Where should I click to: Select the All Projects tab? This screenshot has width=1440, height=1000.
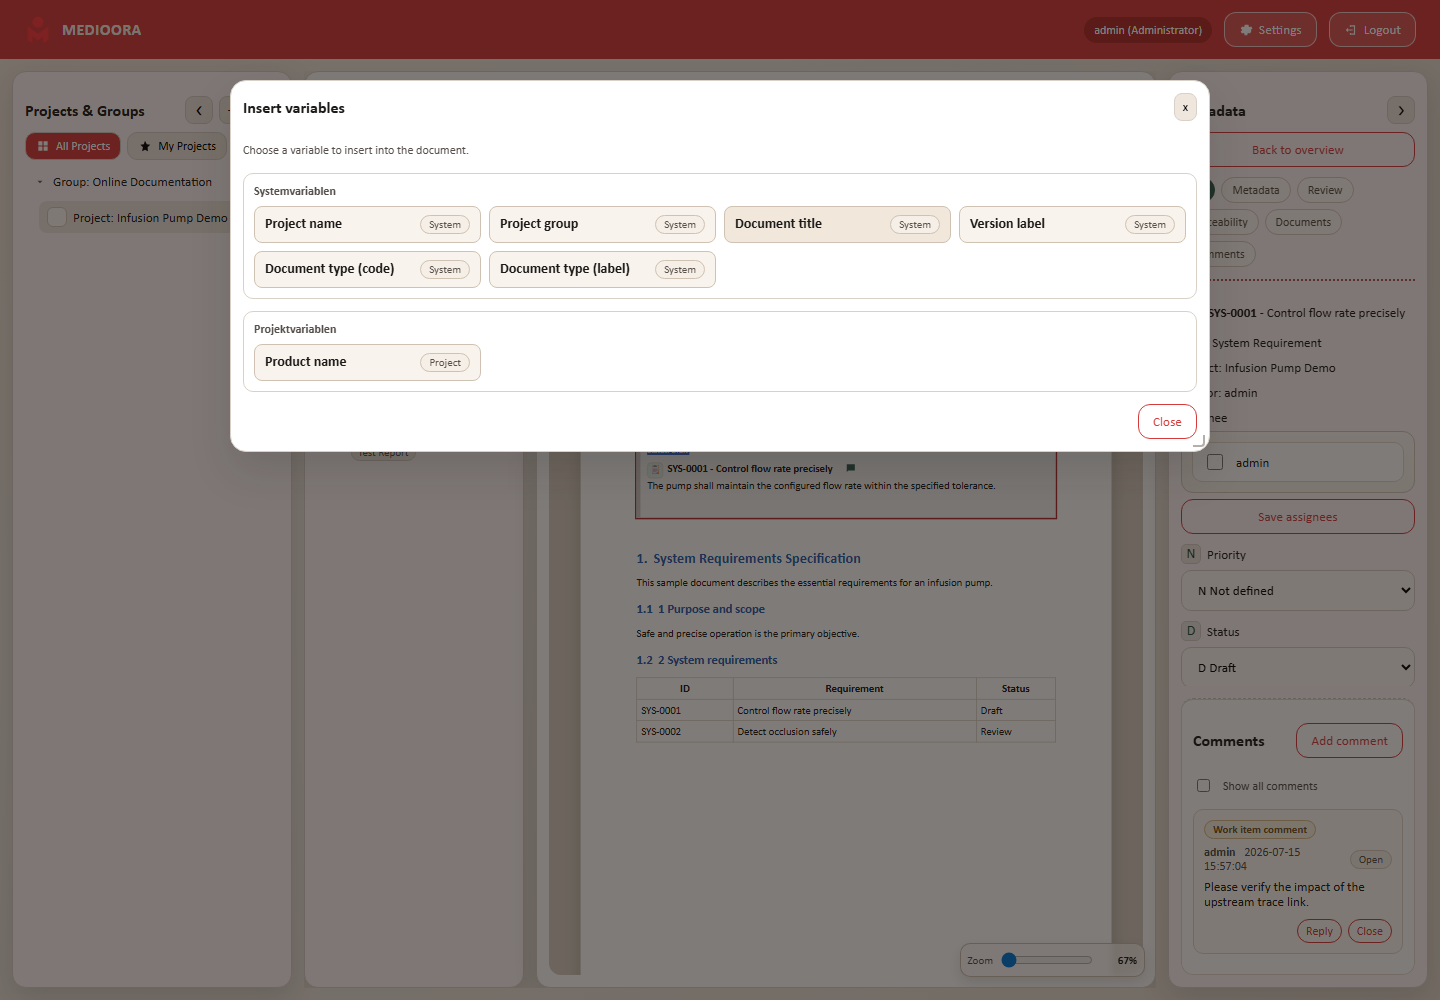73,146
